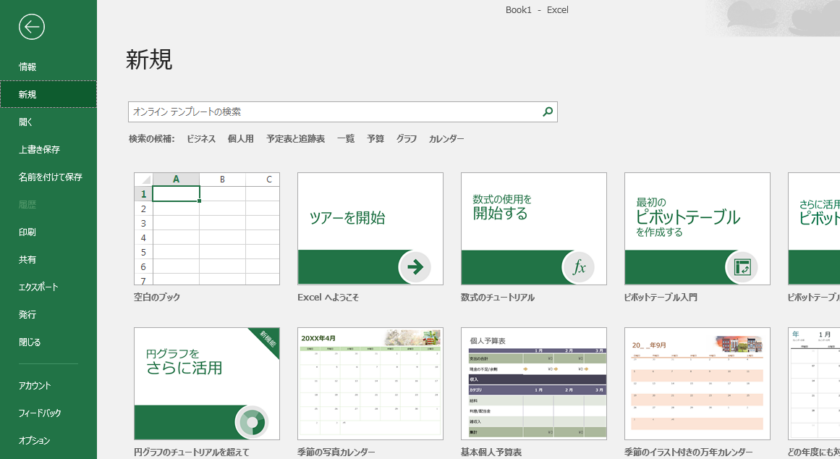
Task: Click the Excel へようこそ label
Action: pos(328,297)
